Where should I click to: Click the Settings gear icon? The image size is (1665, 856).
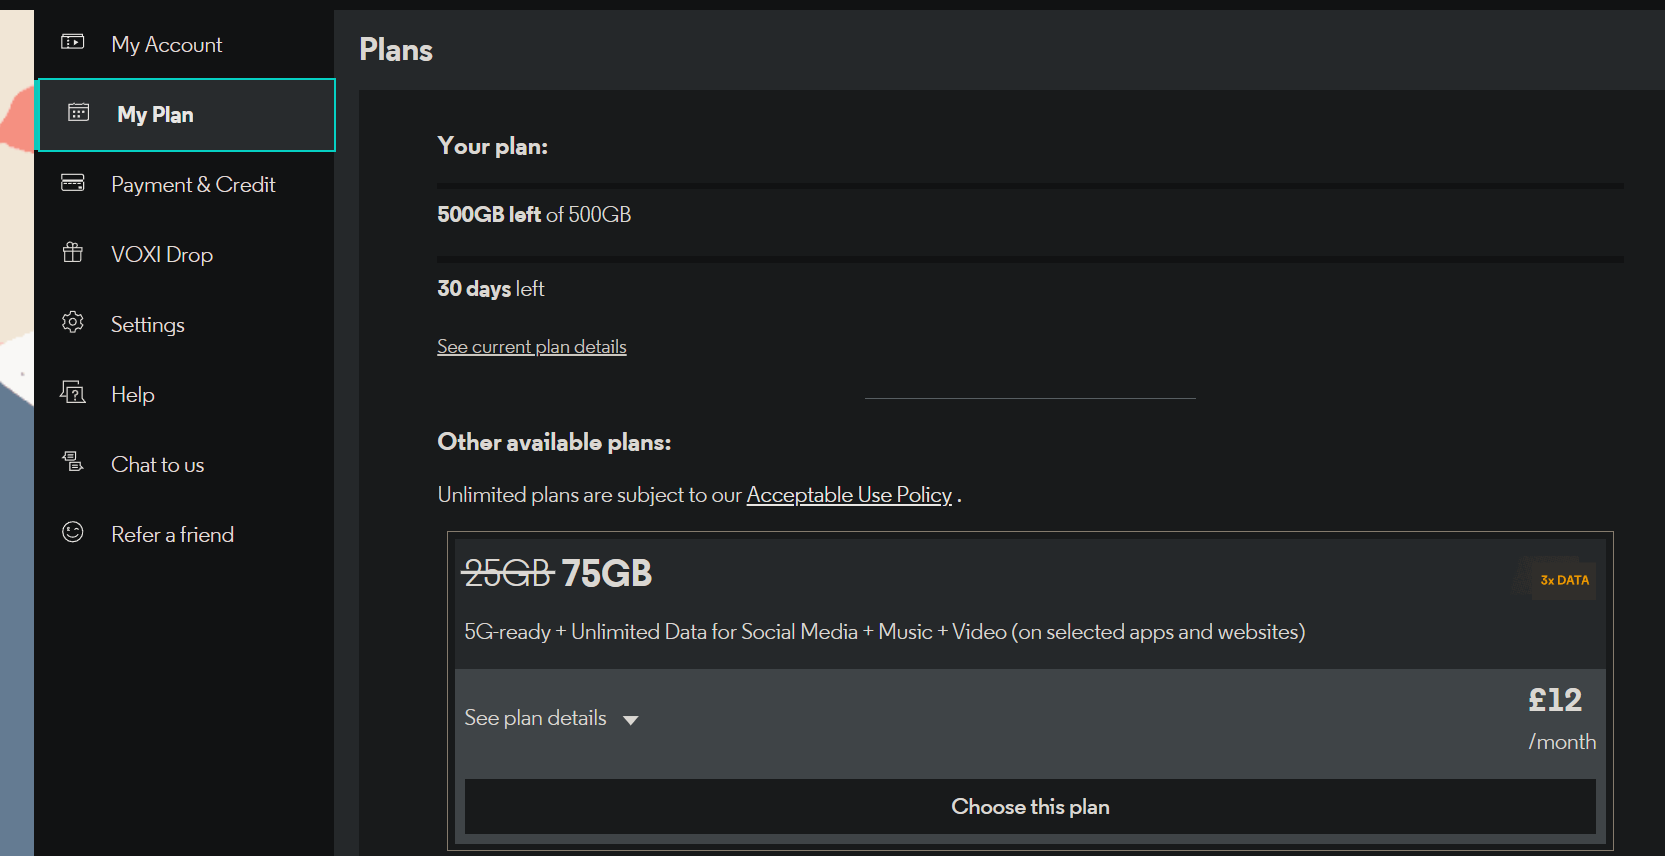(73, 323)
